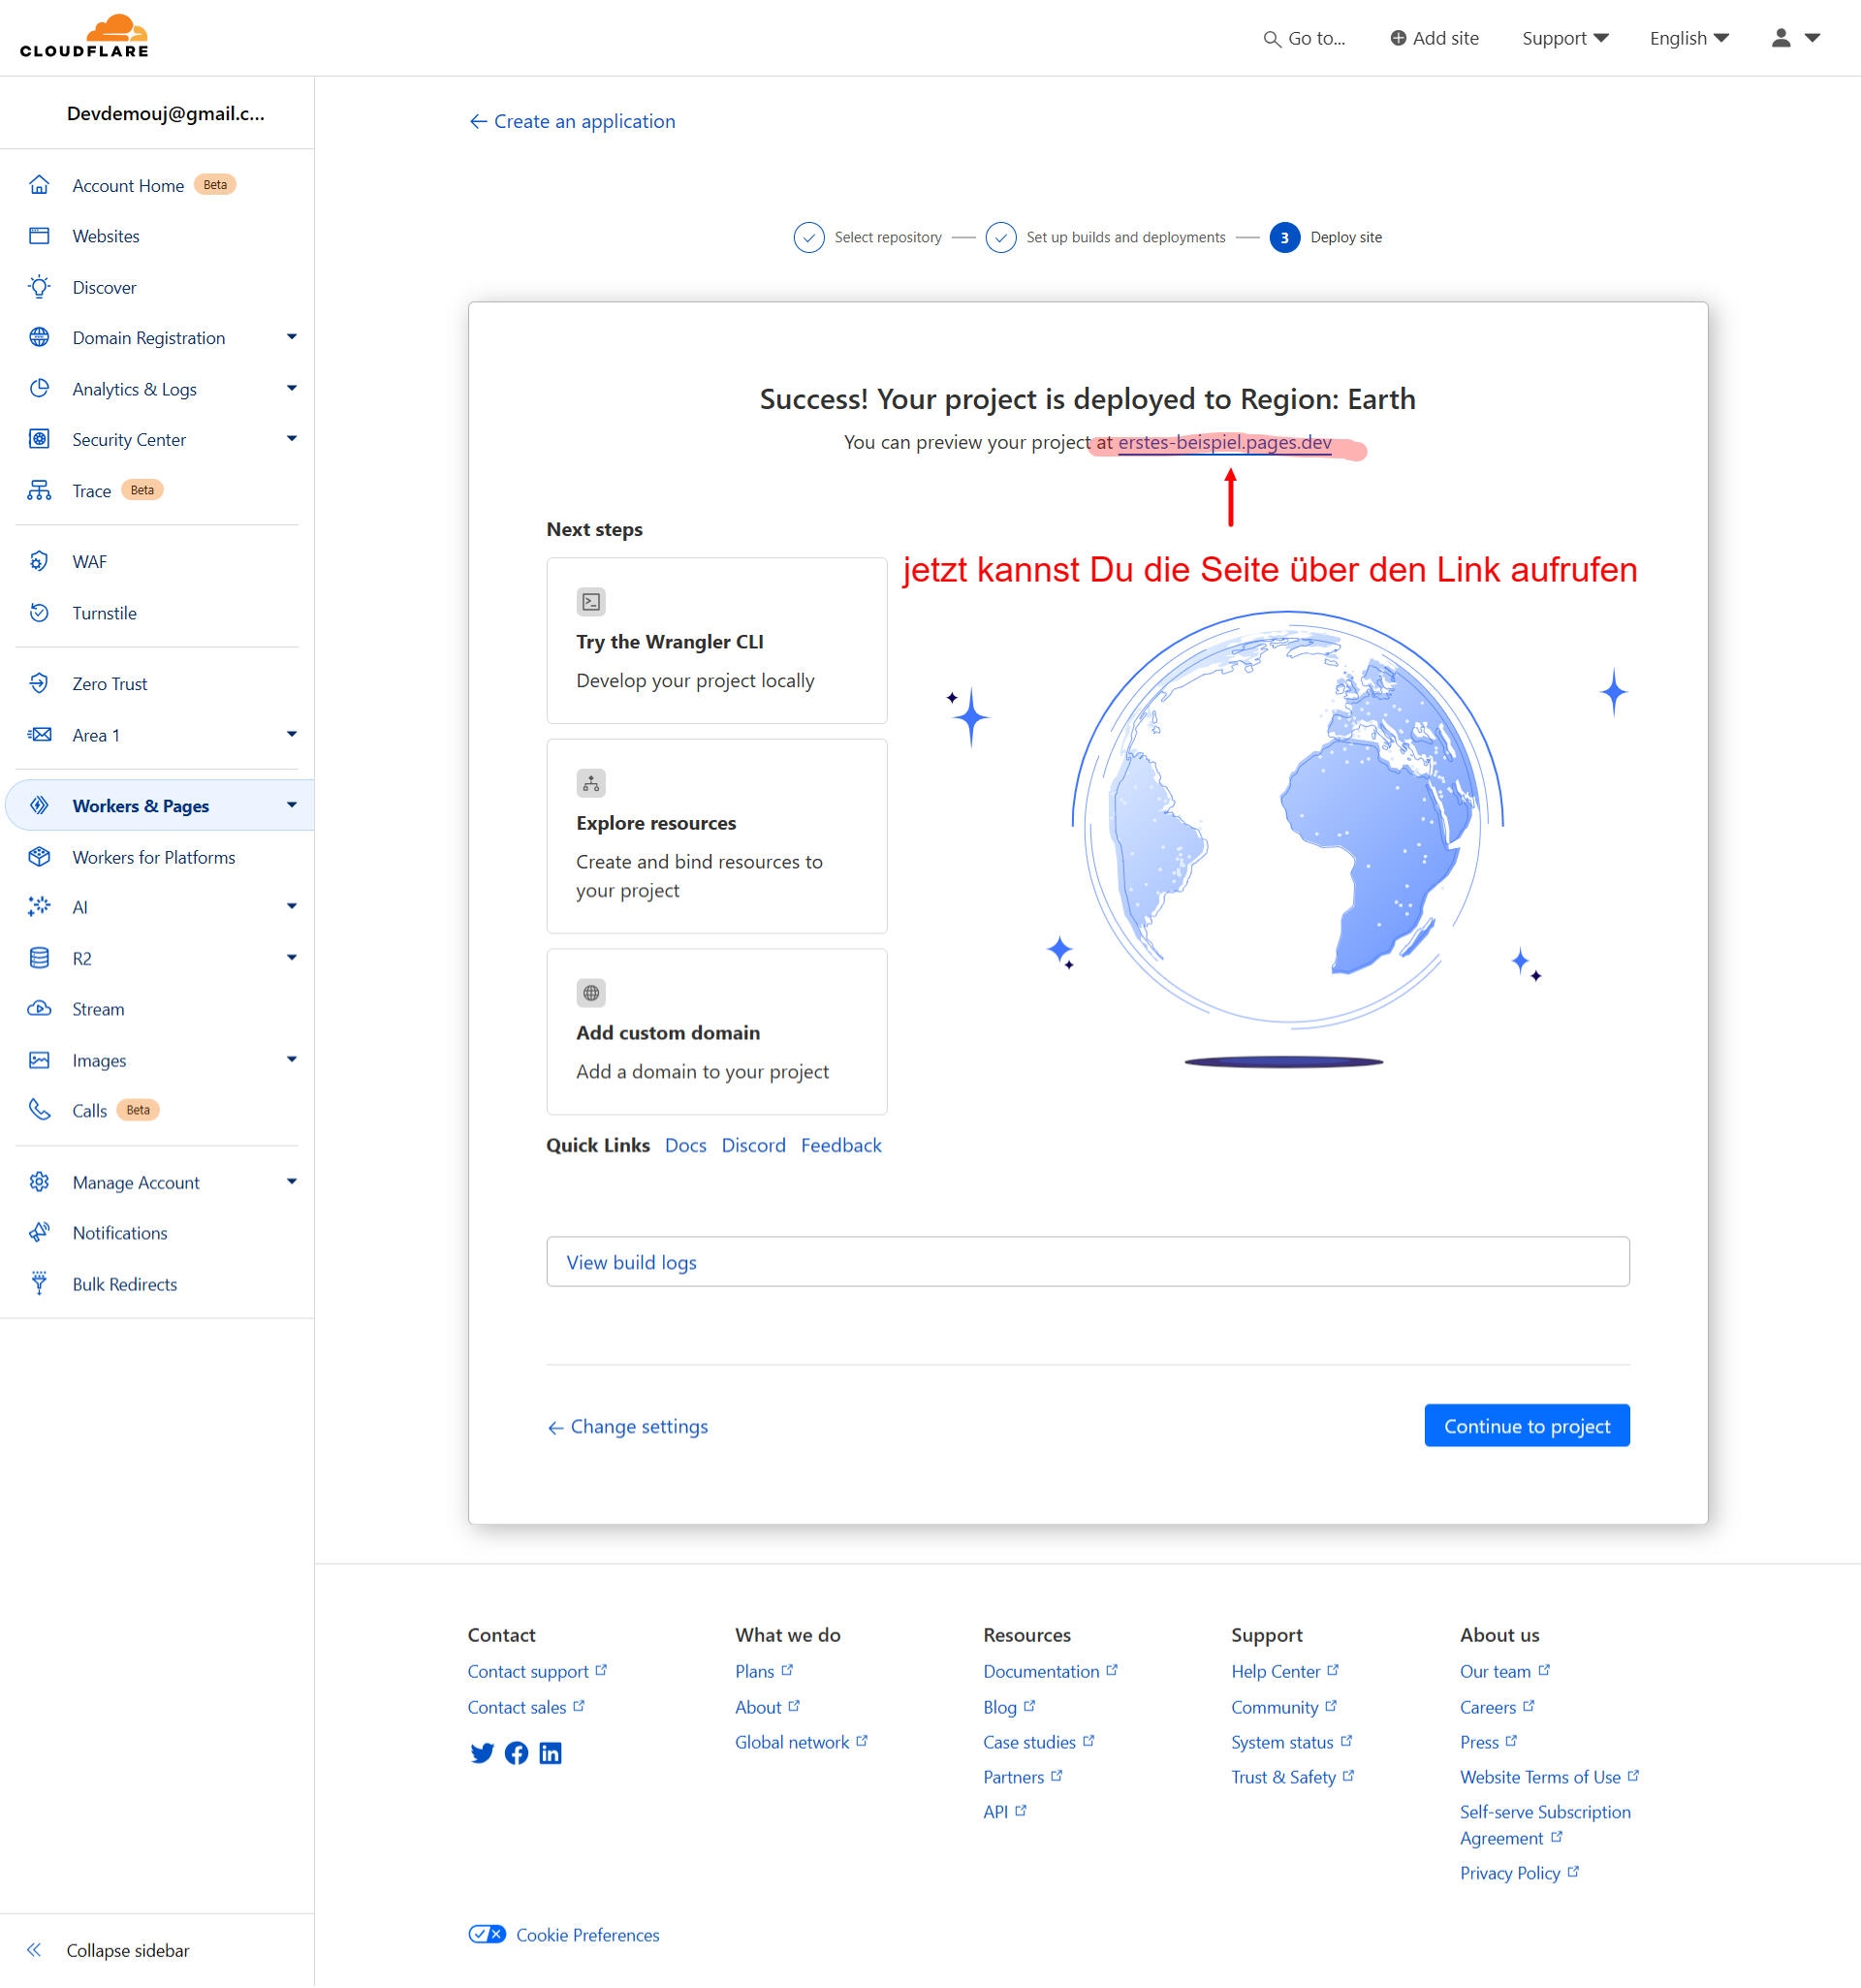Open the Facebook social icon
Image resolution: width=1861 pixels, height=1988 pixels.
(516, 1753)
